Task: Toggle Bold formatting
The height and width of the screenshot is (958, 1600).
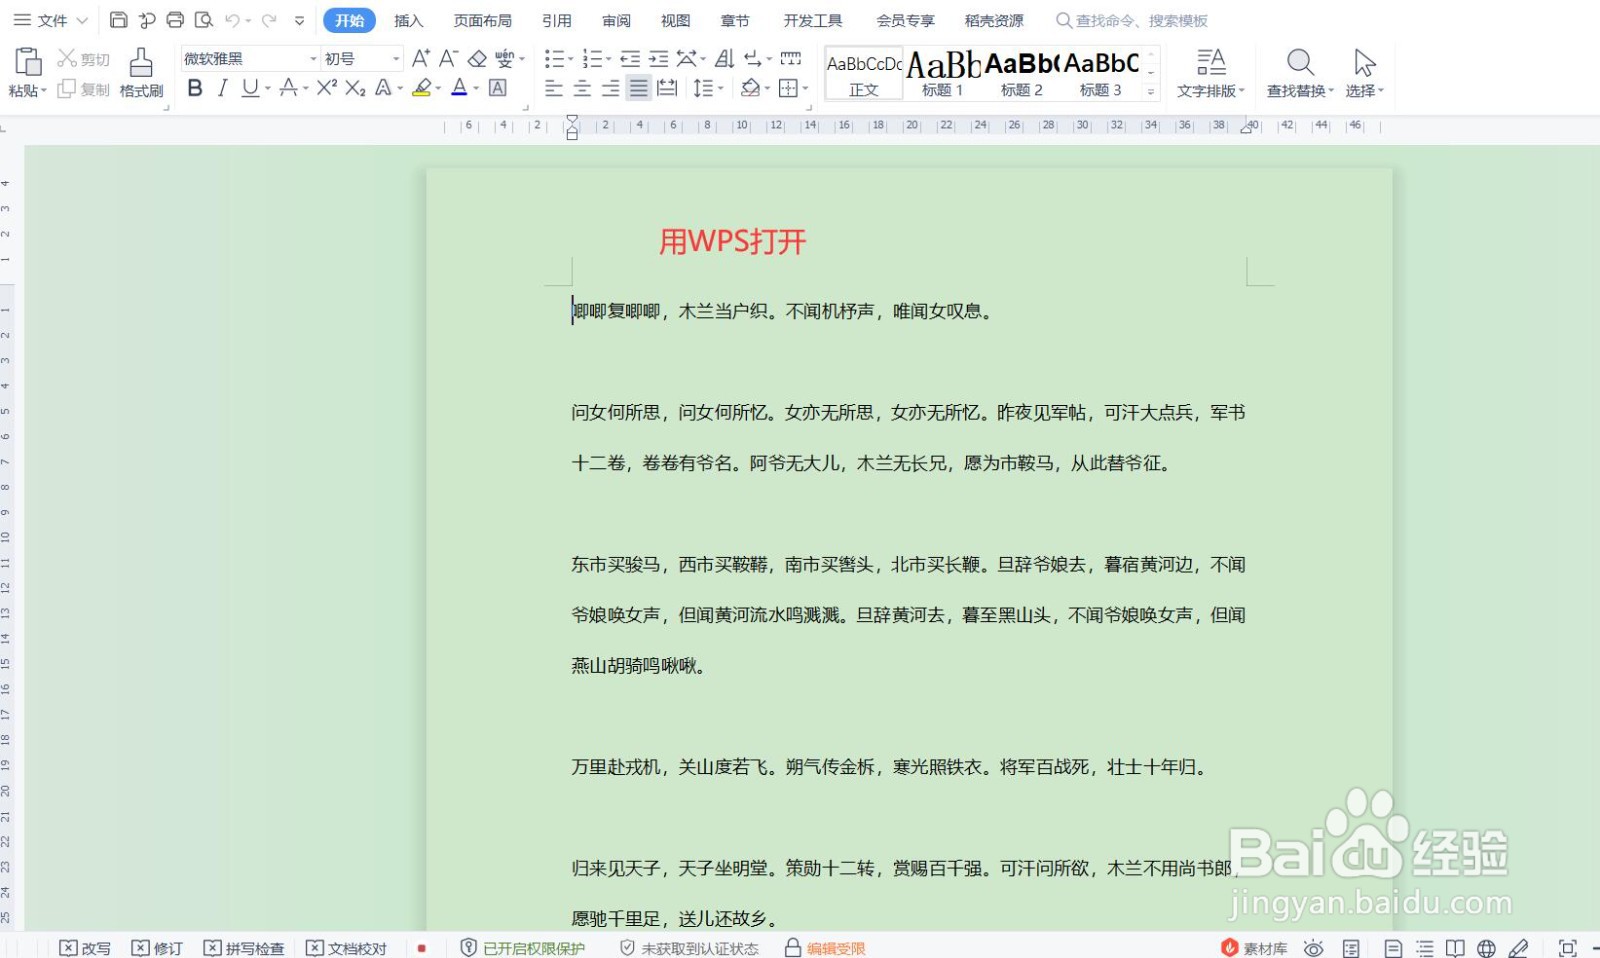Action: [195, 88]
